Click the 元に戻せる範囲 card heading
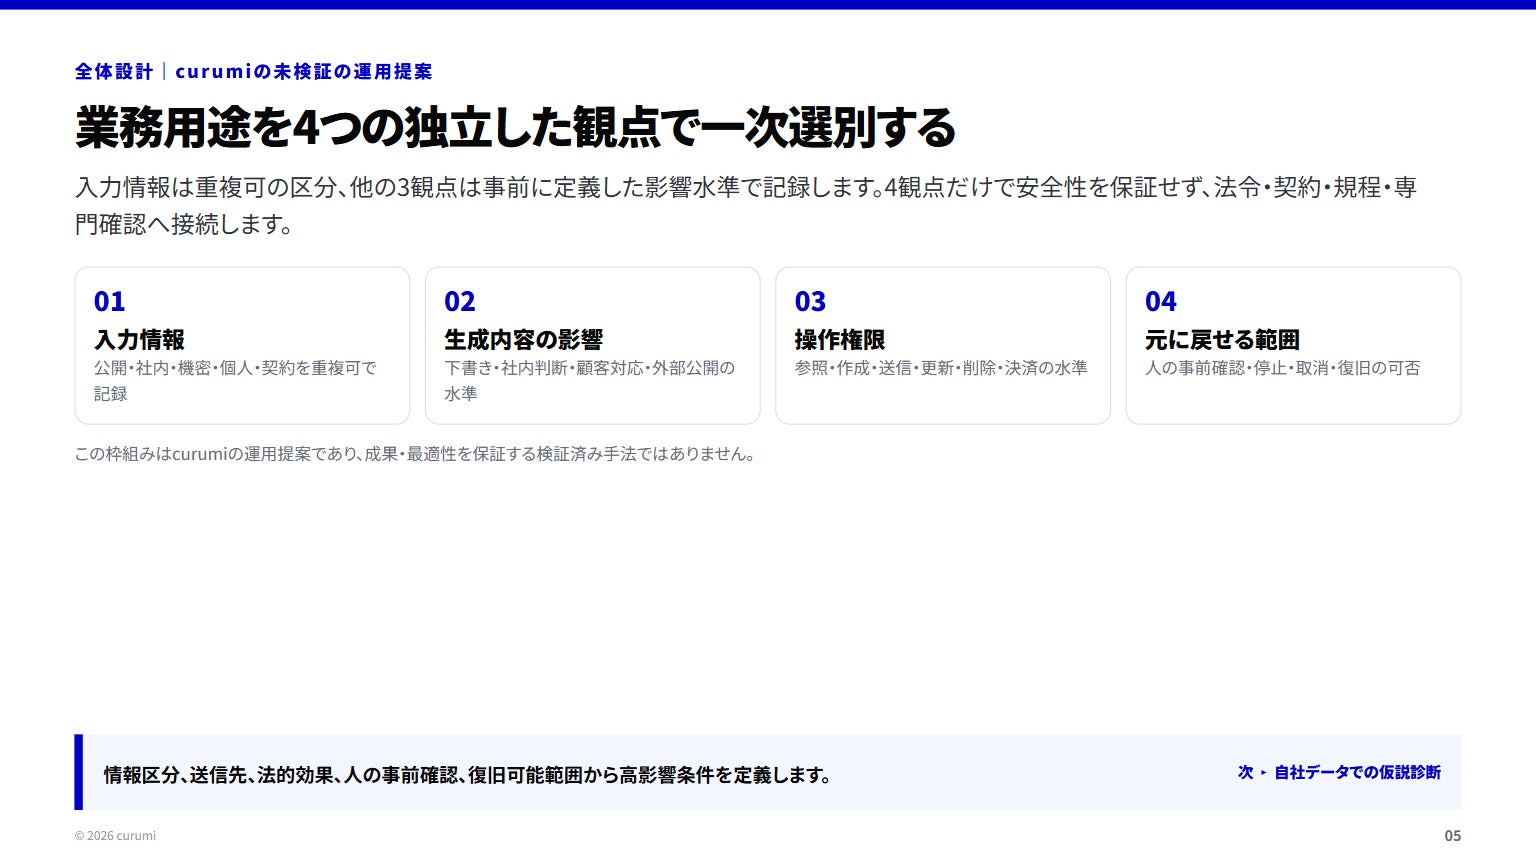Screen dimensions: 1536x864 (1222, 340)
